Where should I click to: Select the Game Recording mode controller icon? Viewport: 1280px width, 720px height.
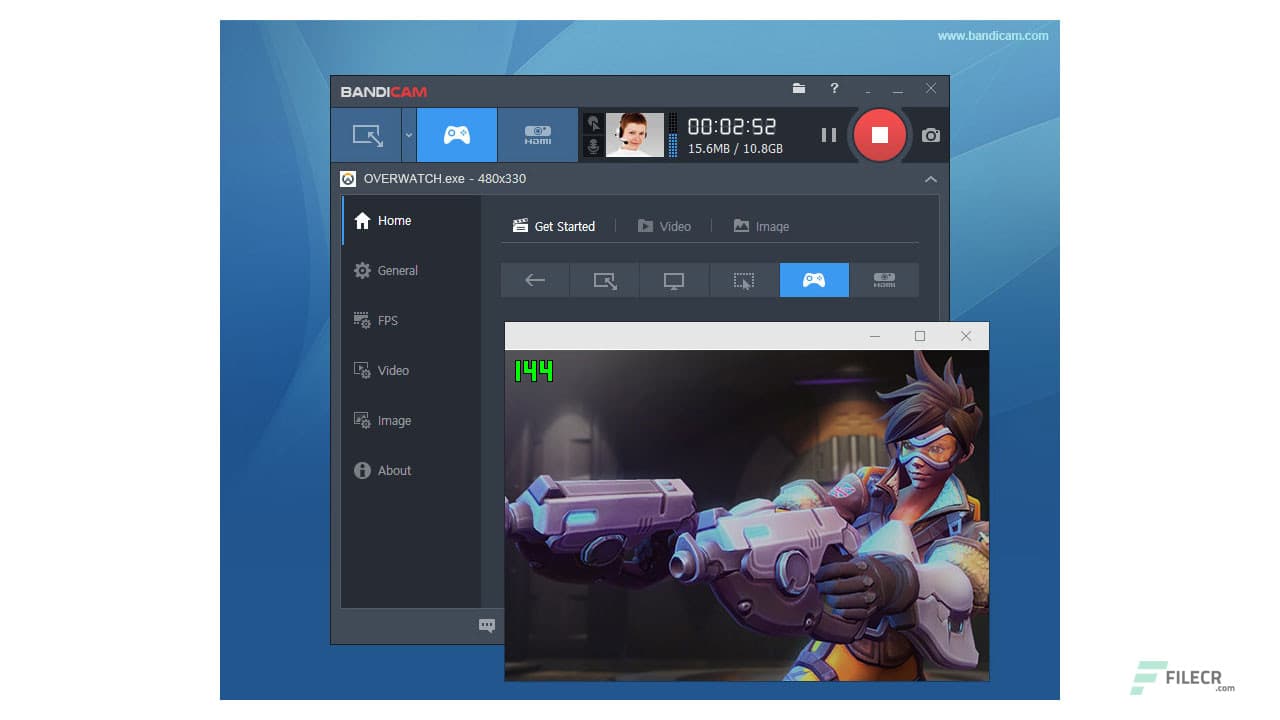pos(456,135)
